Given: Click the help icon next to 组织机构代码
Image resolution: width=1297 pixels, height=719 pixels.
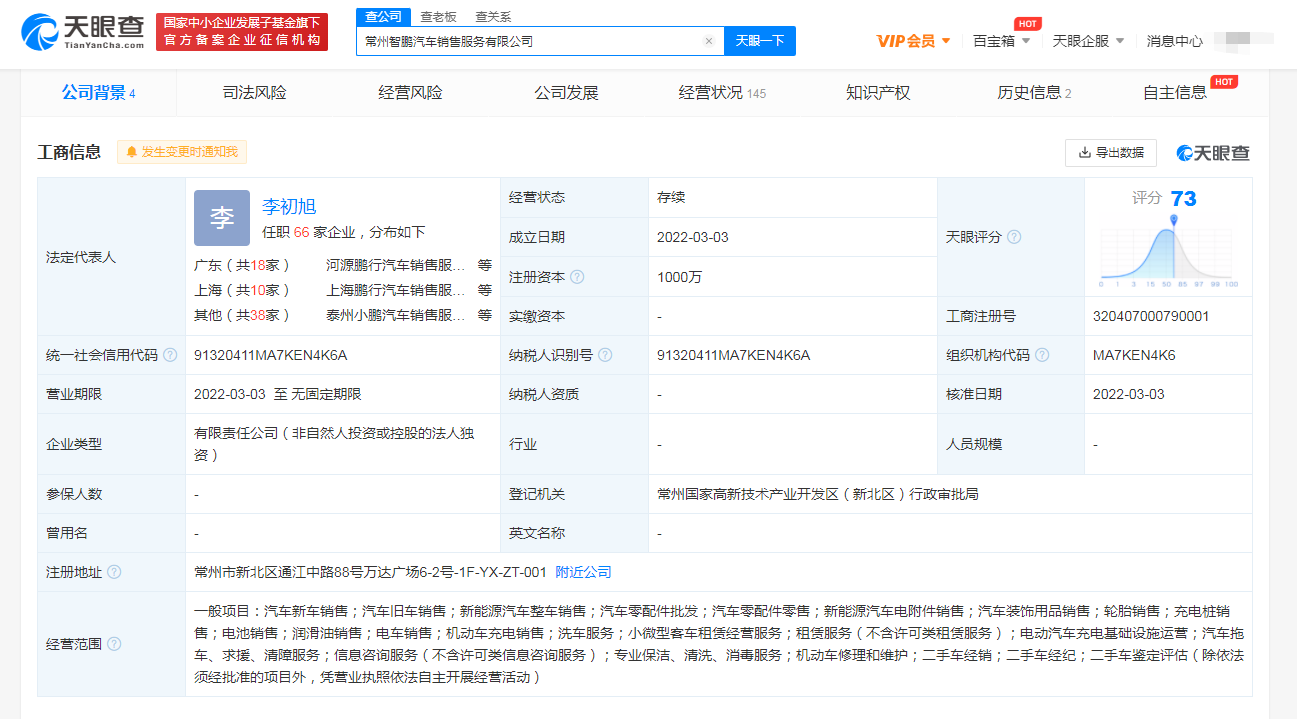Looking at the screenshot, I should (x=1042, y=355).
